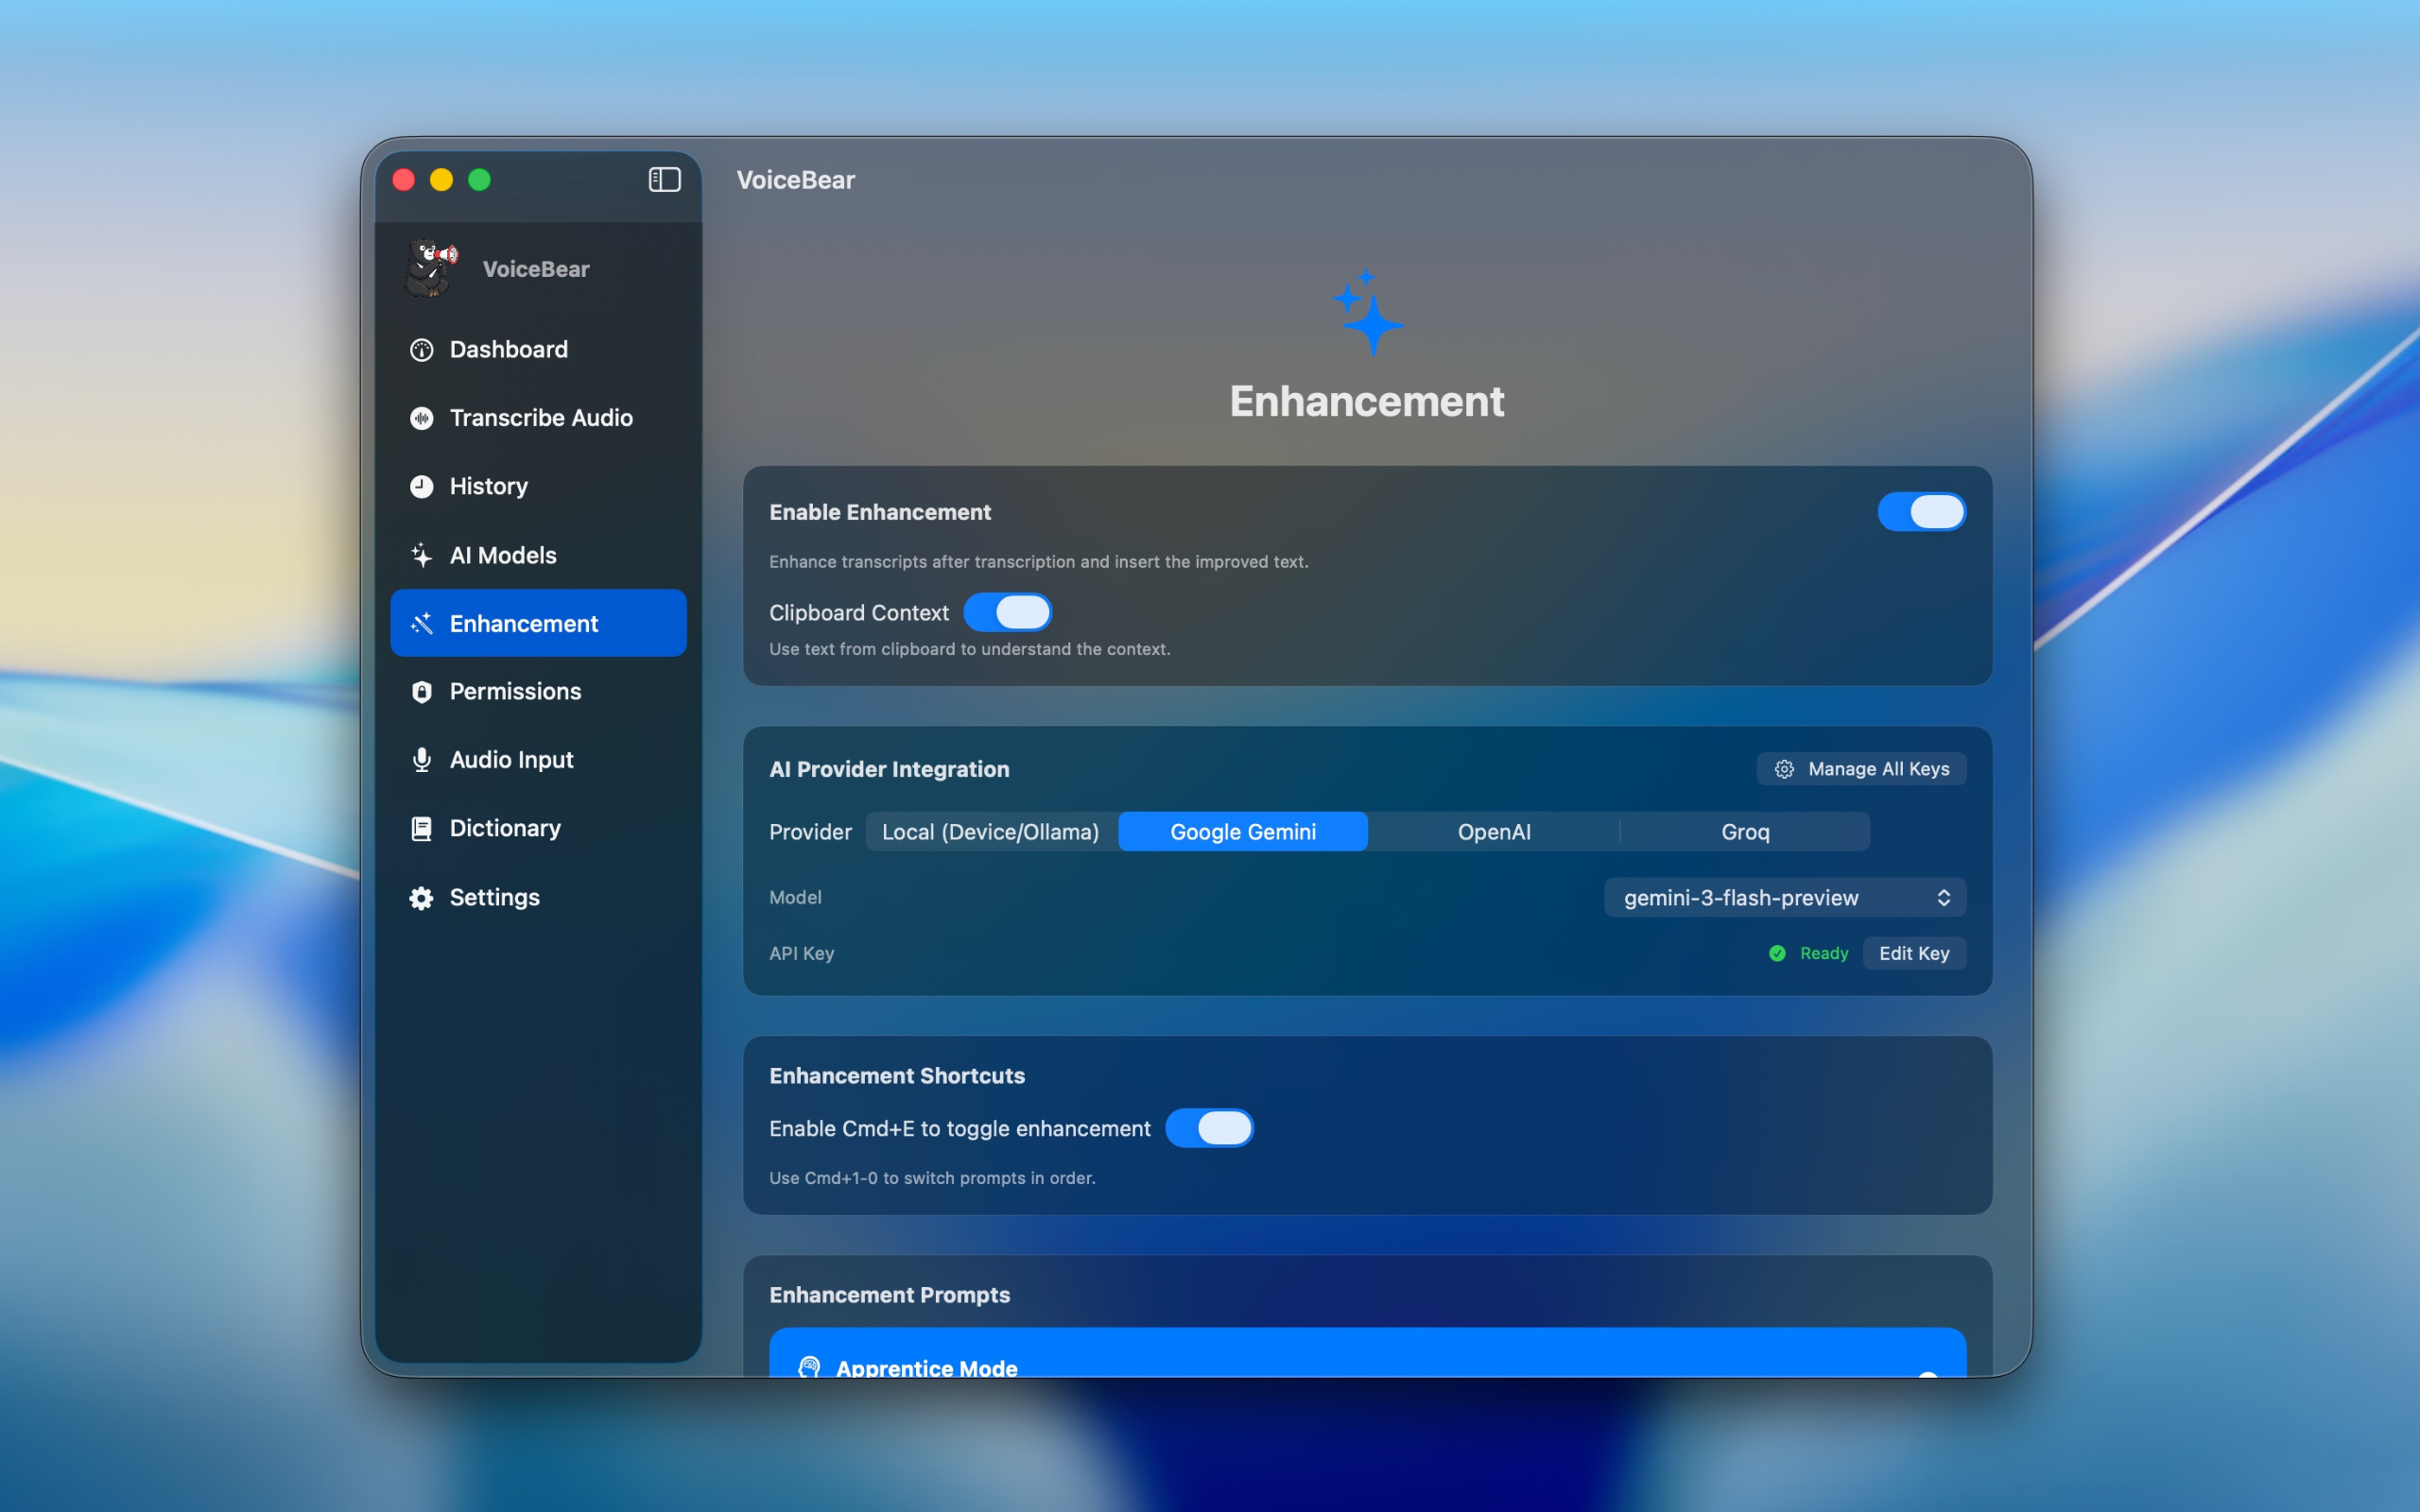Select Google Gemini provider
The width and height of the screenshot is (2420, 1512).
pos(1243,832)
